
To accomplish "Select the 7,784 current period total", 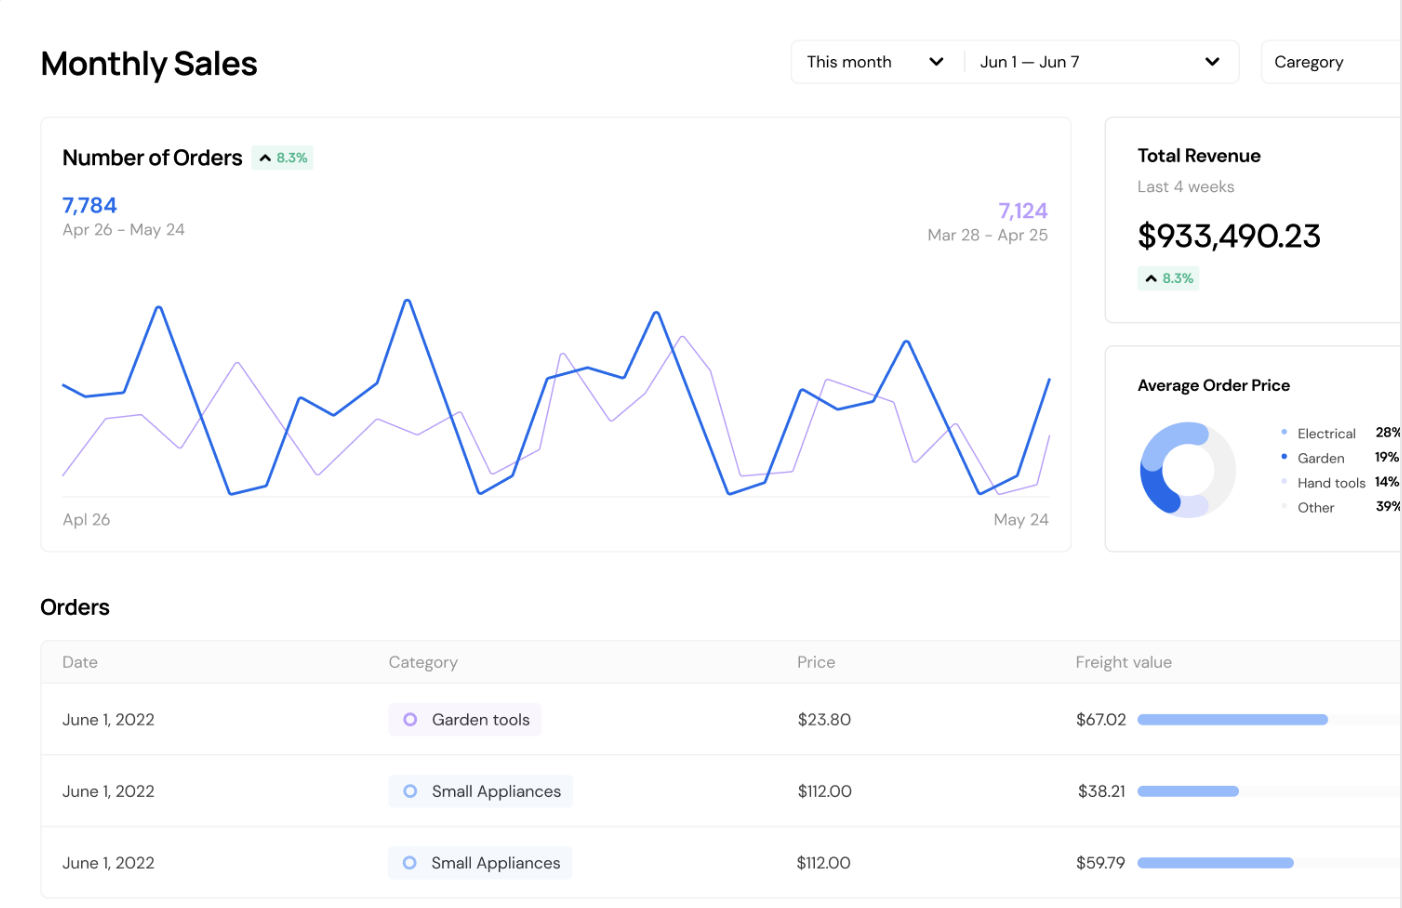I will (90, 206).
